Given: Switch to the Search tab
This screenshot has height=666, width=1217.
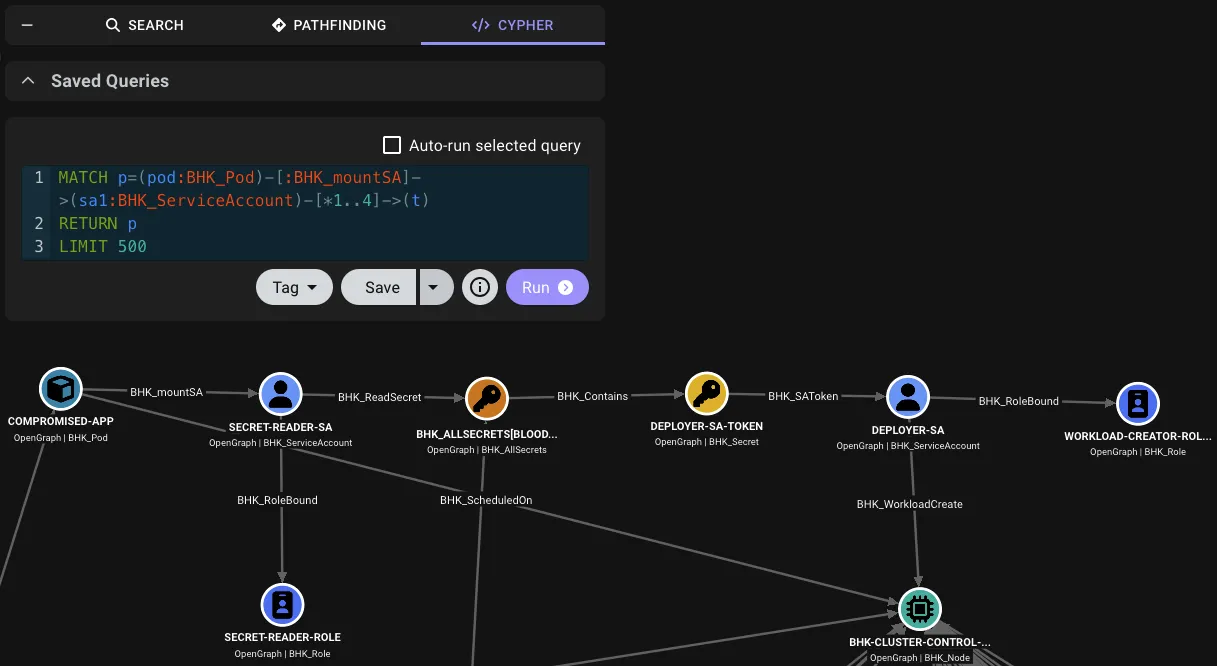Looking at the screenshot, I should tap(145, 25).
